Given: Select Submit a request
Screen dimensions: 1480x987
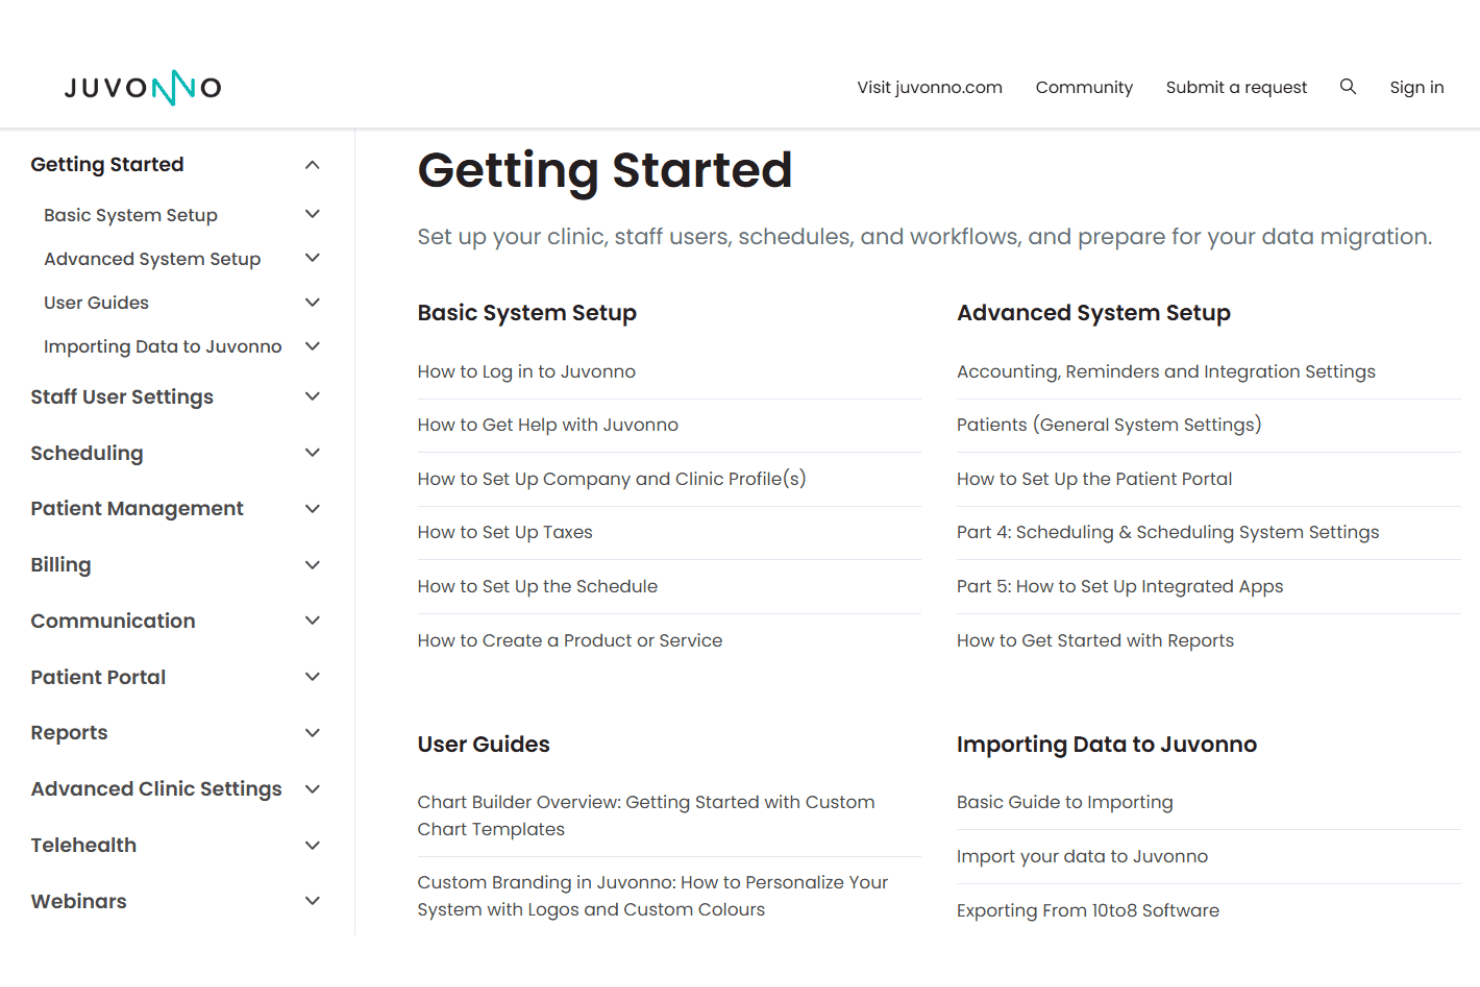Looking at the screenshot, I should 1236,87.
